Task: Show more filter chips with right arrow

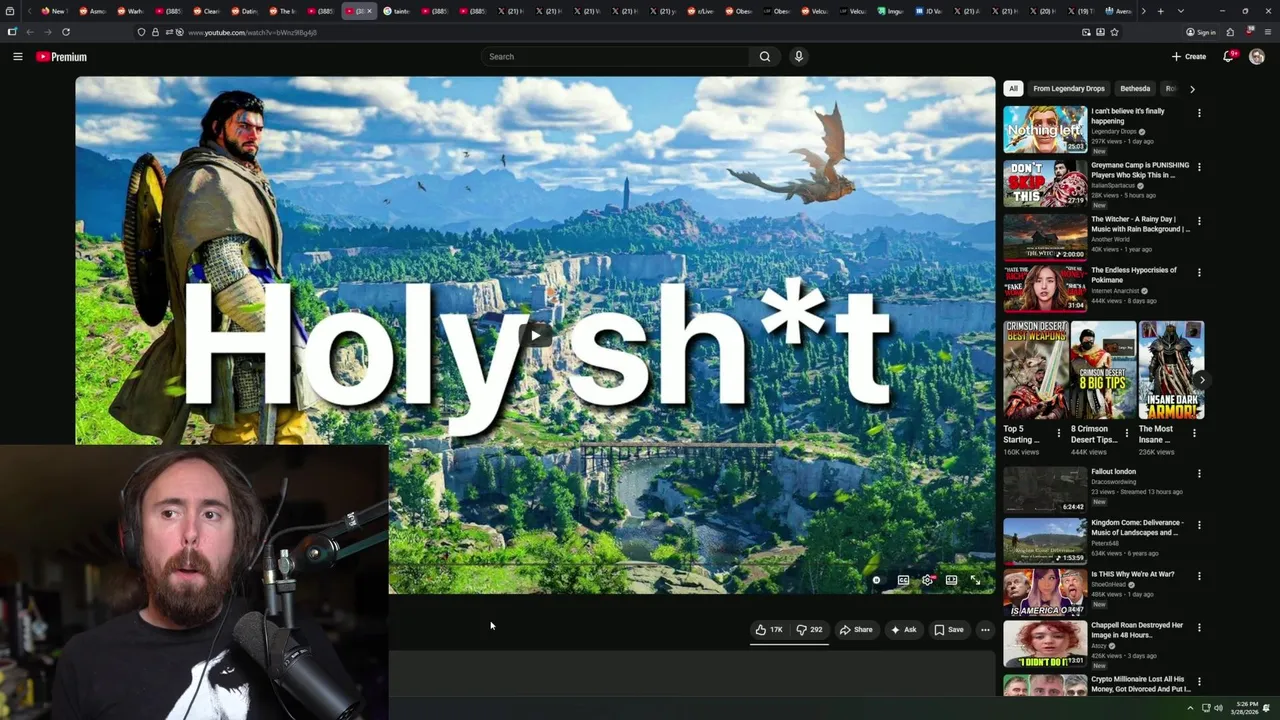Action: (x=1192, y=89)
